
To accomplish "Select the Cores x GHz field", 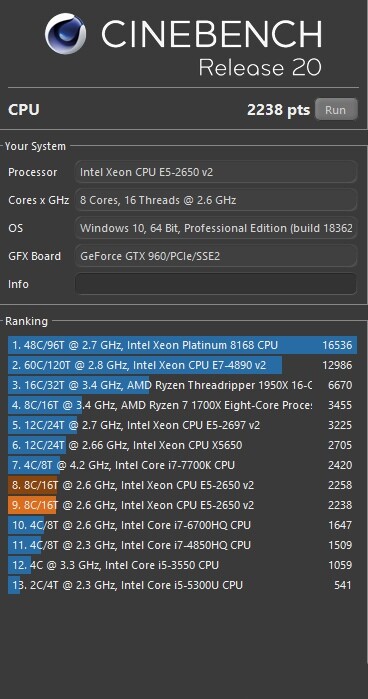I will (x=216, y=200).
